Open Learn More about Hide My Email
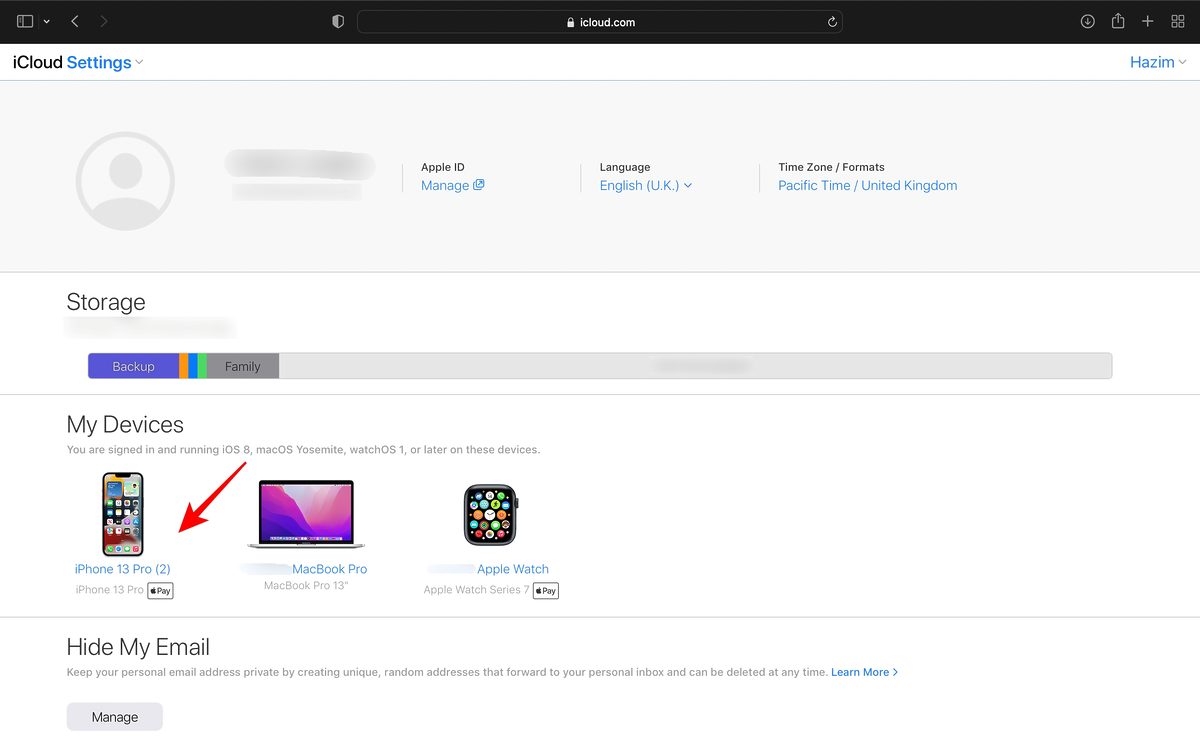 864,672
